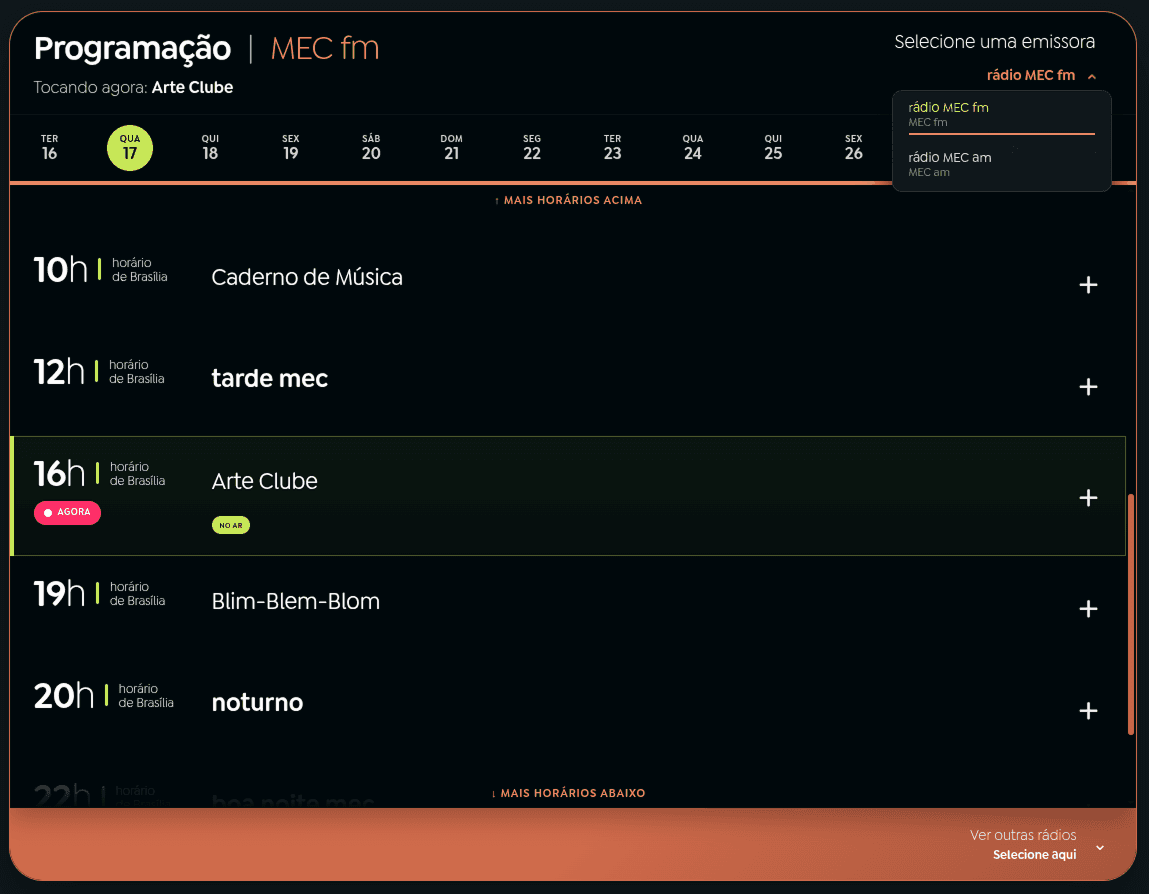Open the Ver outras rádios selector

(1036, 845)
